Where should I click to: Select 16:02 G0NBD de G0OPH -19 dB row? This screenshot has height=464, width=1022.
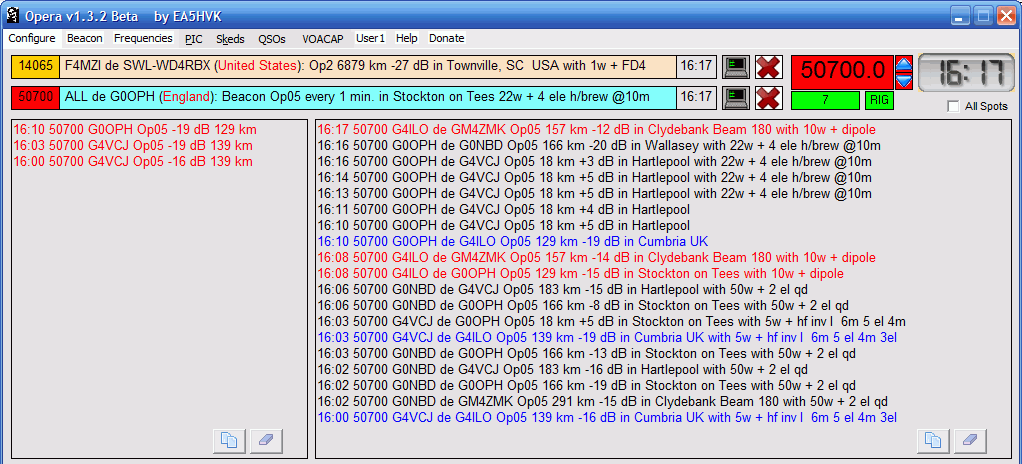click(x=587, y=386)
